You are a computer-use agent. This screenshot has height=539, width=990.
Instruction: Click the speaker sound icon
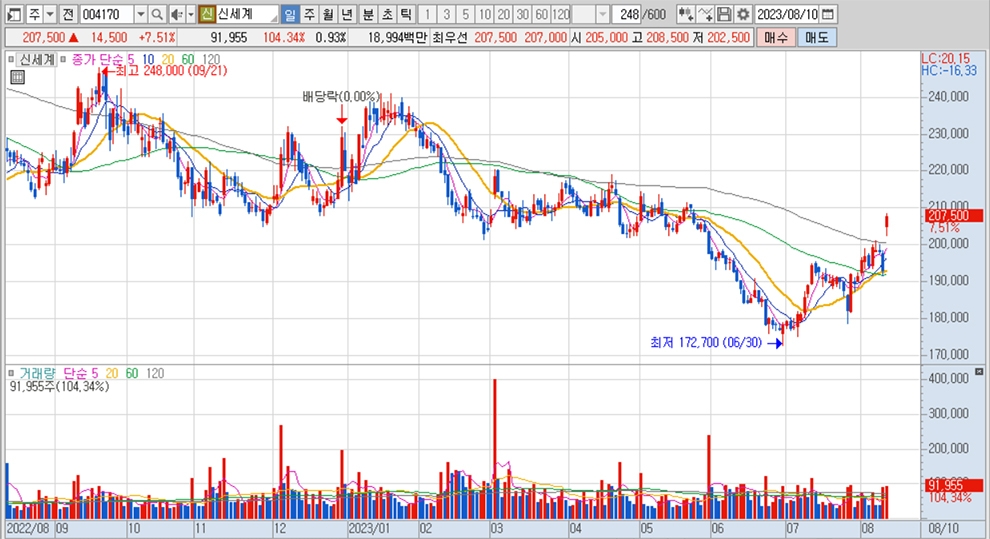point(176,14)
